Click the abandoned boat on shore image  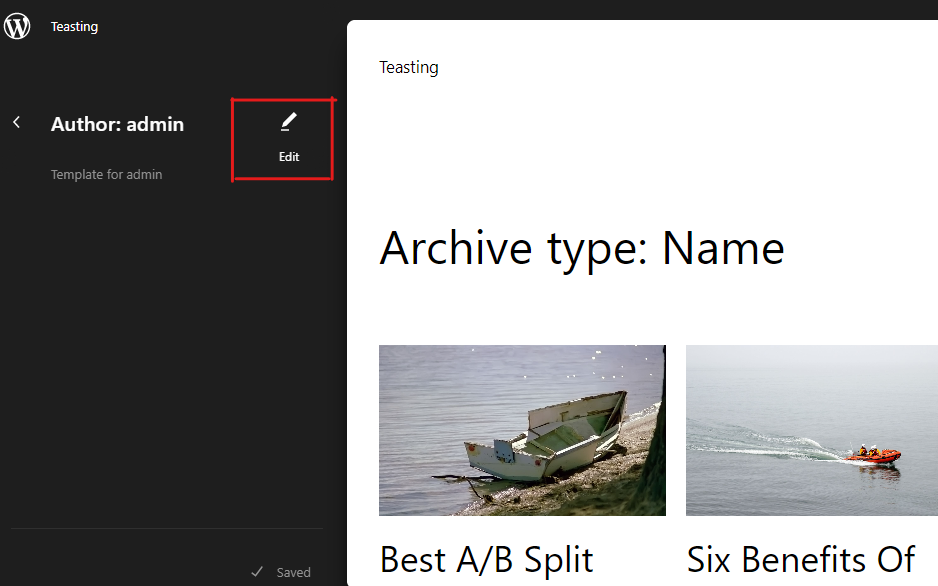tap(522, 430)
